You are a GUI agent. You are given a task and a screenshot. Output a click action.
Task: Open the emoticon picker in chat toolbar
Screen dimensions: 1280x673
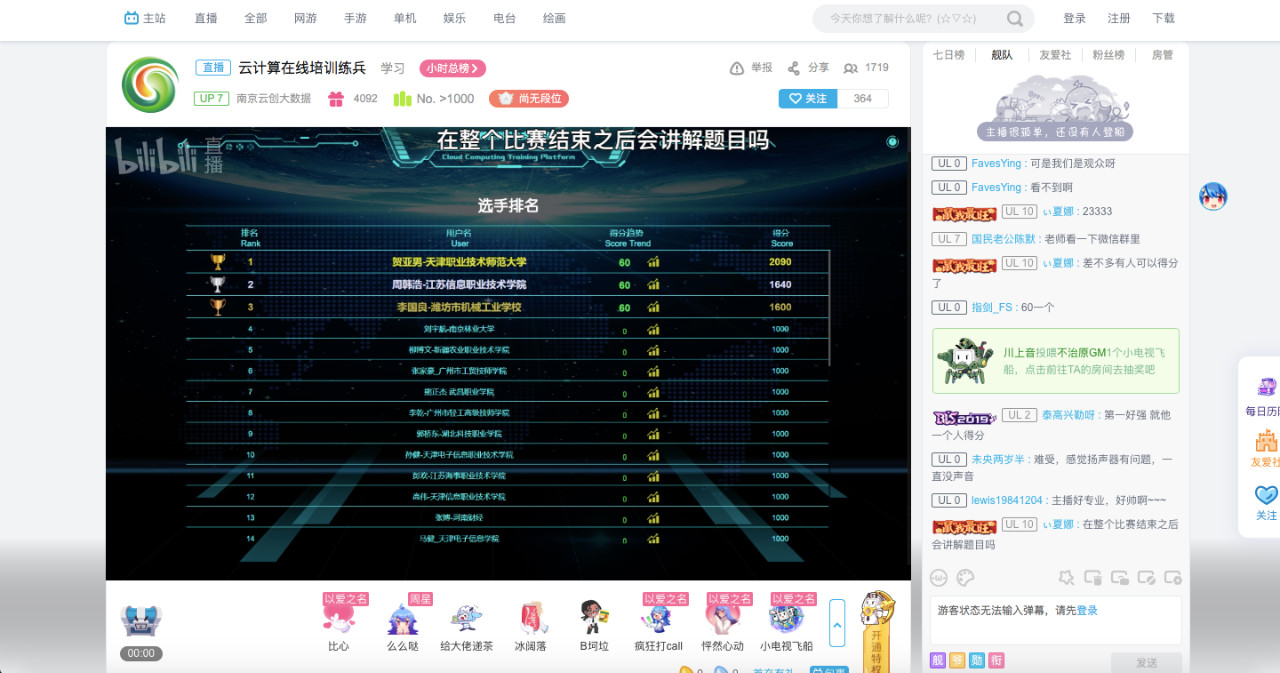[939, 577]
